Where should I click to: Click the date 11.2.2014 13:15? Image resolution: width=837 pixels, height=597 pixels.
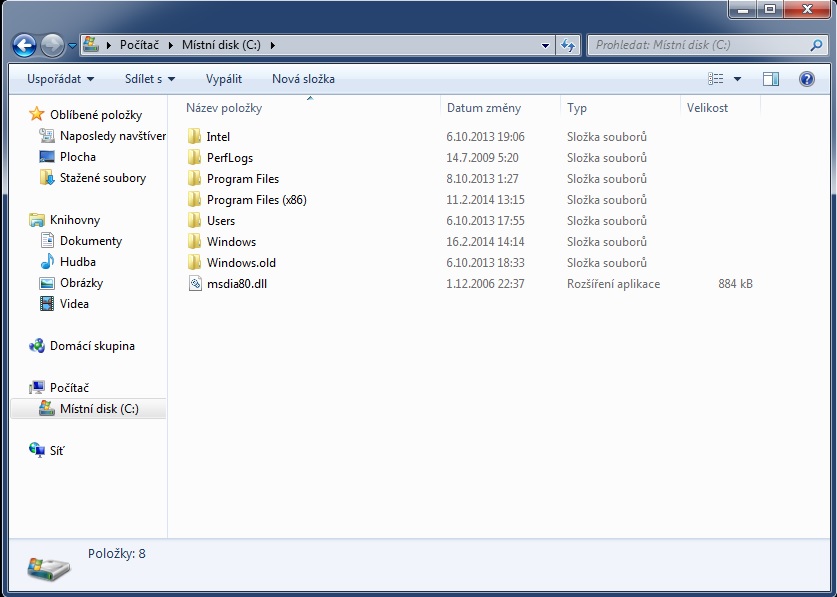click(x=485, y=200)
